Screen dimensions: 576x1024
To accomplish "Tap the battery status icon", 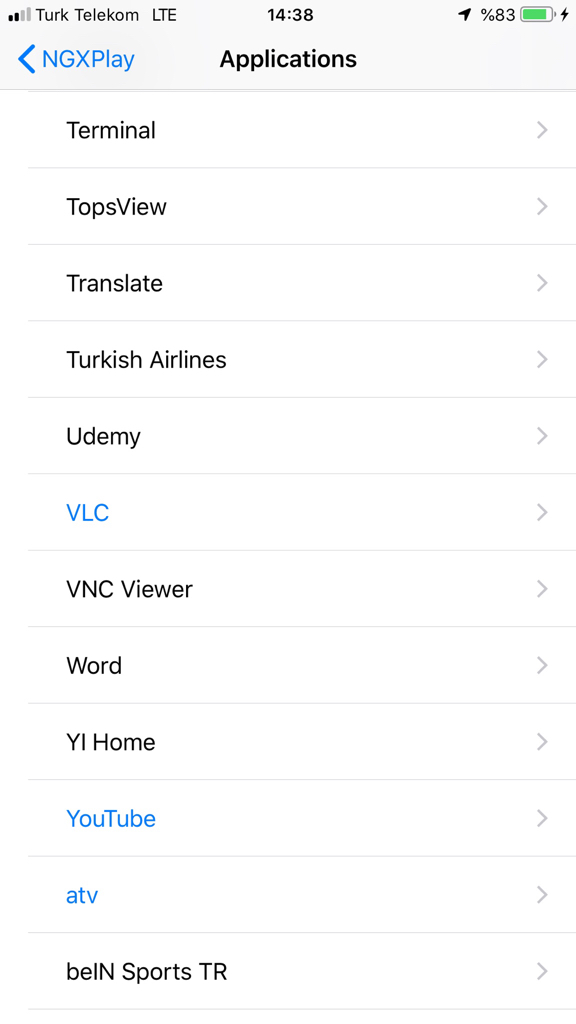I will tap(538, 14).
